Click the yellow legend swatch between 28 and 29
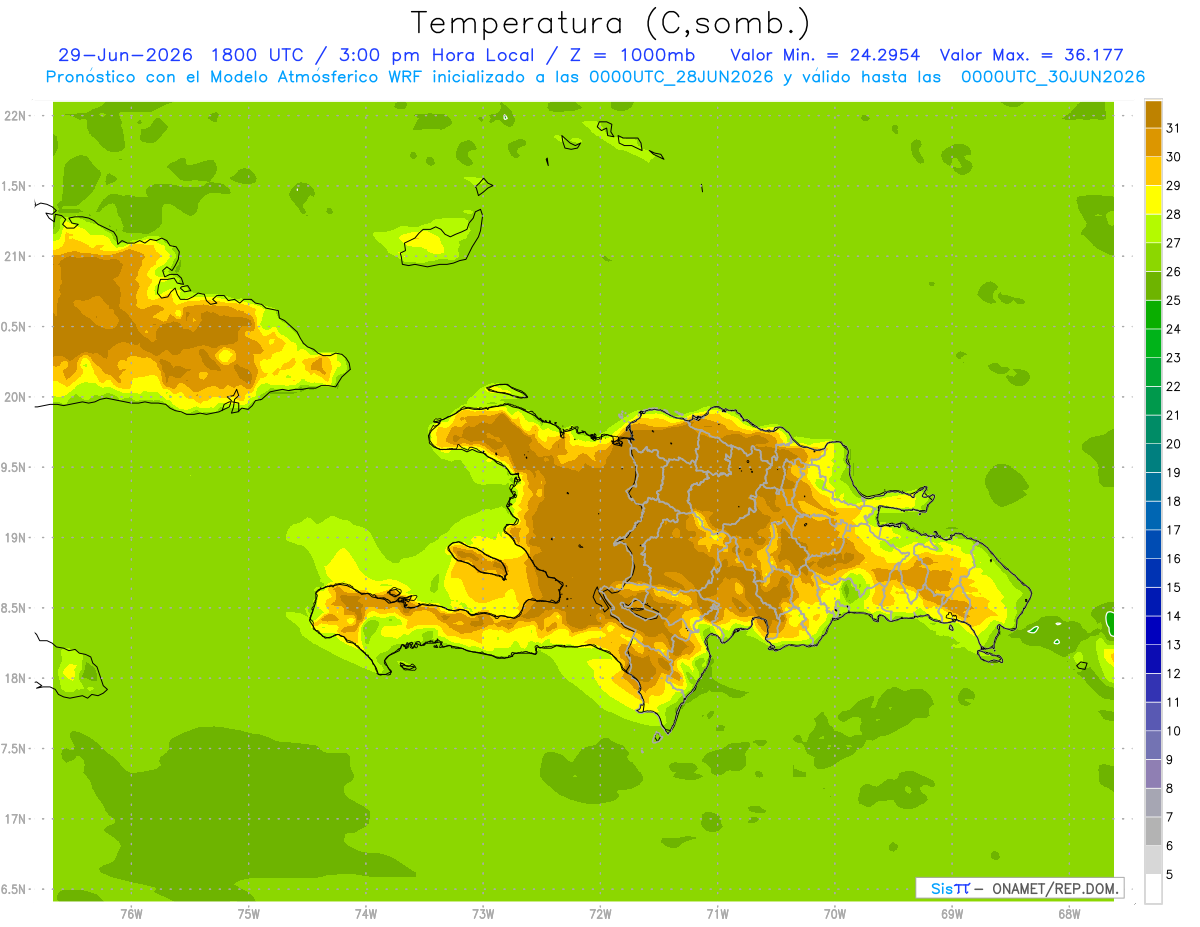1200x927 pixels. [1153, 200]
